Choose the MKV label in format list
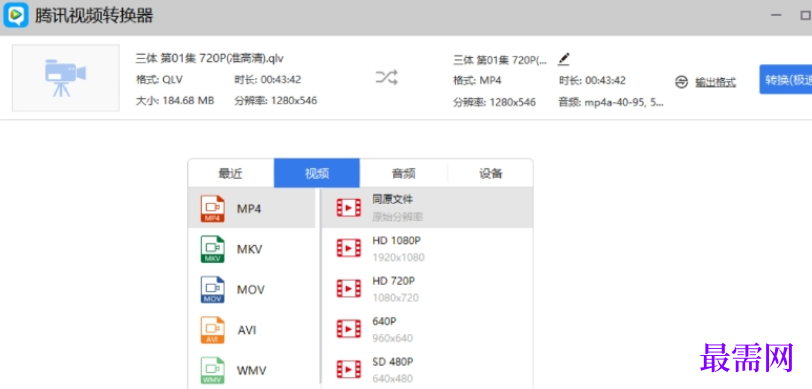Viewport: 812px width, 389px height. (x=250, y=249)
